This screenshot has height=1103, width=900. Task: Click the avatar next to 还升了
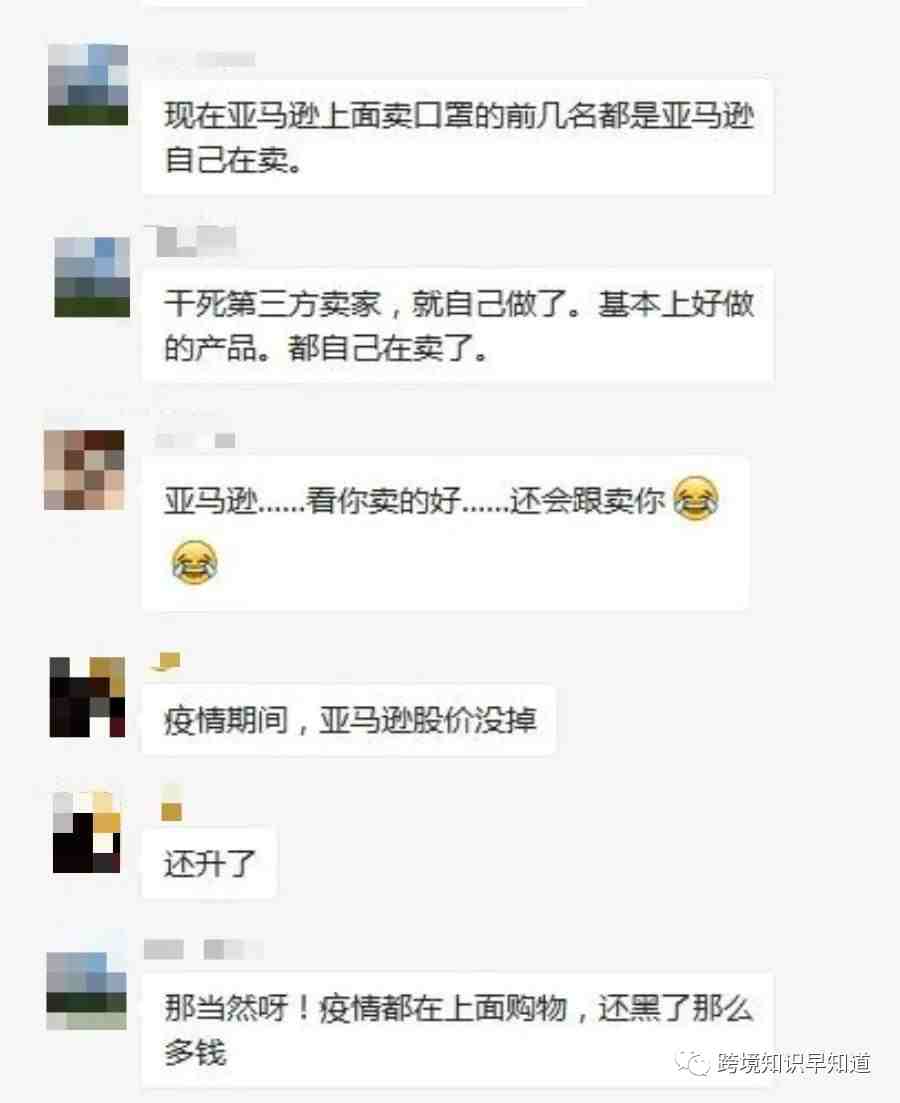[87, 833]
